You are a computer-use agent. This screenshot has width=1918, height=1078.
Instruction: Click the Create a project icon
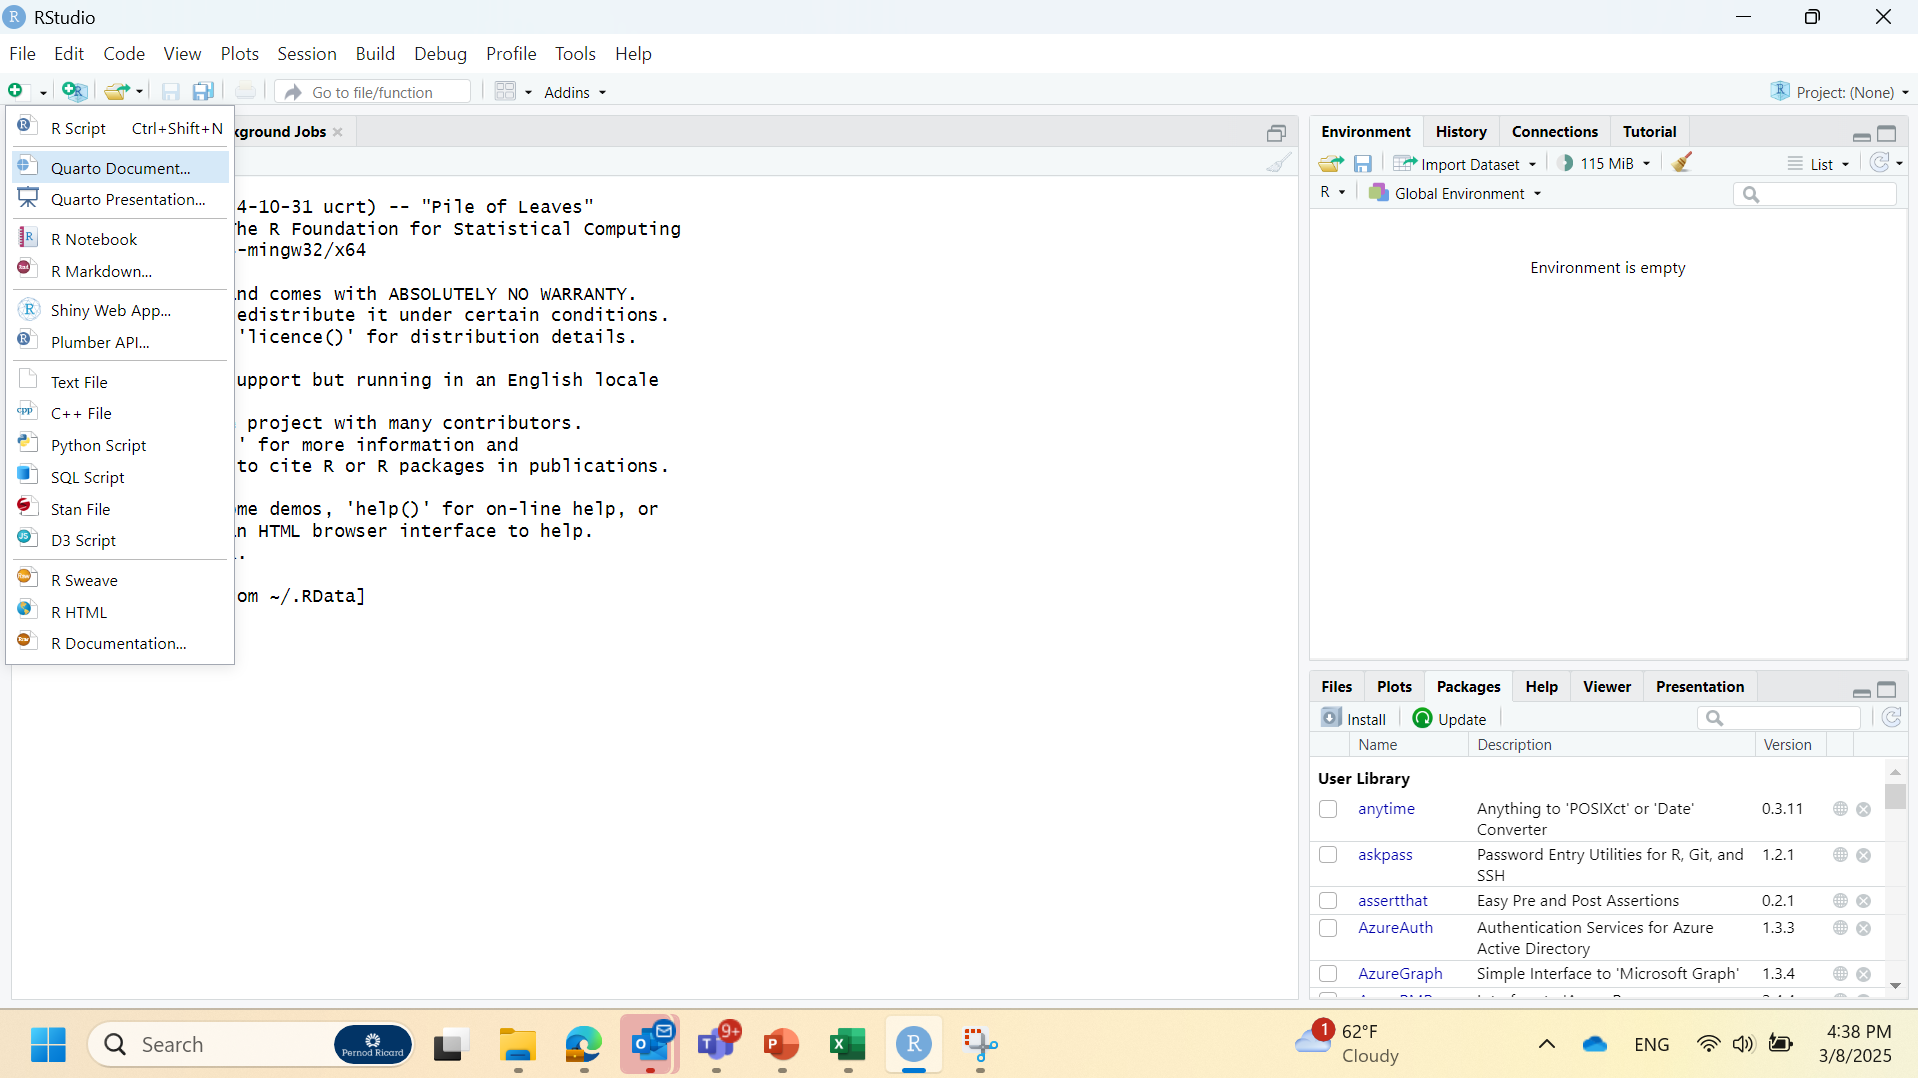click(74, 92)
